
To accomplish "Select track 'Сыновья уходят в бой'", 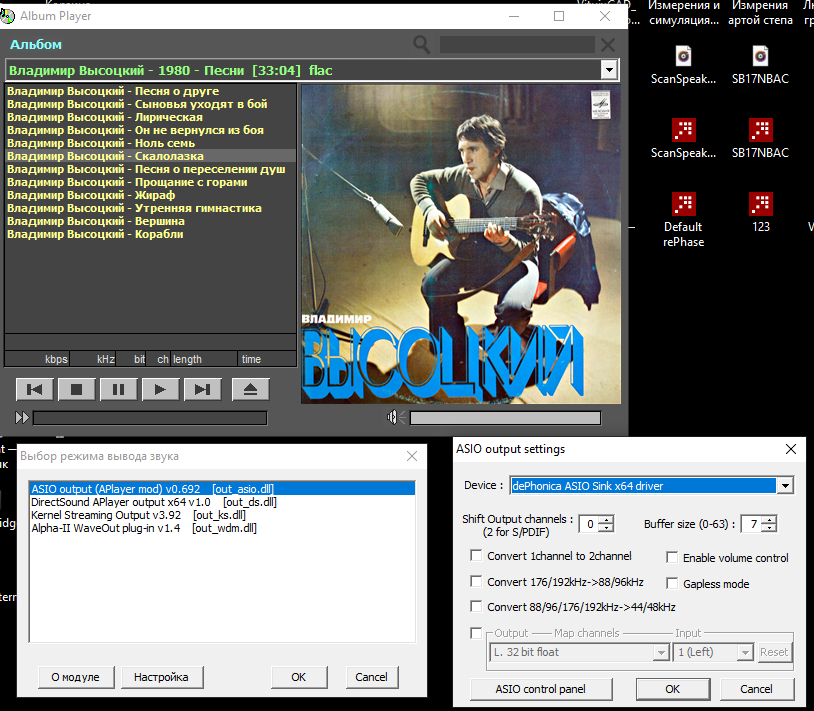I will [x=151, y=104].
